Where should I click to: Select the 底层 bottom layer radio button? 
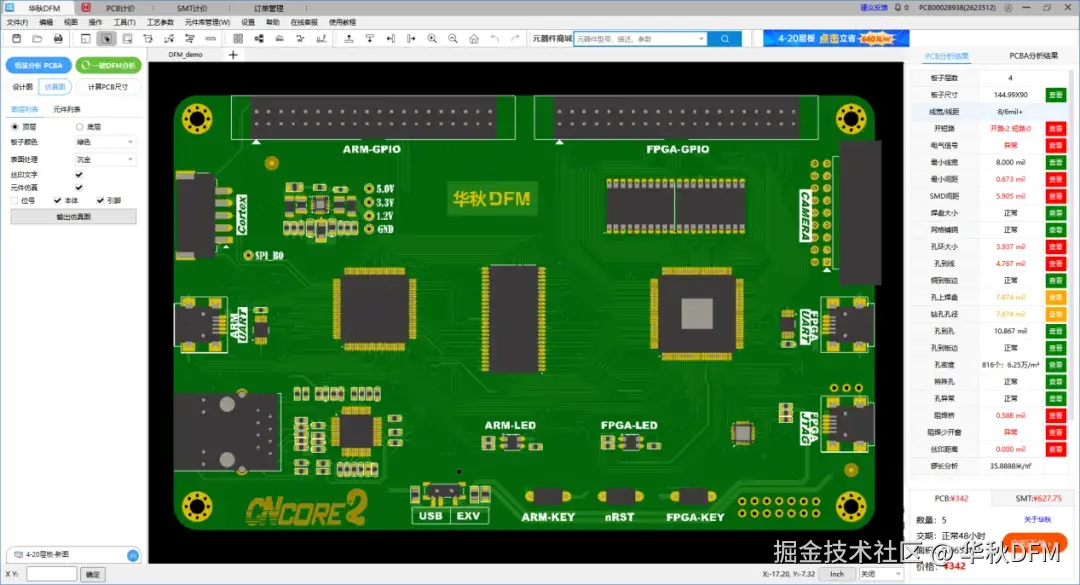coord(80,127)
